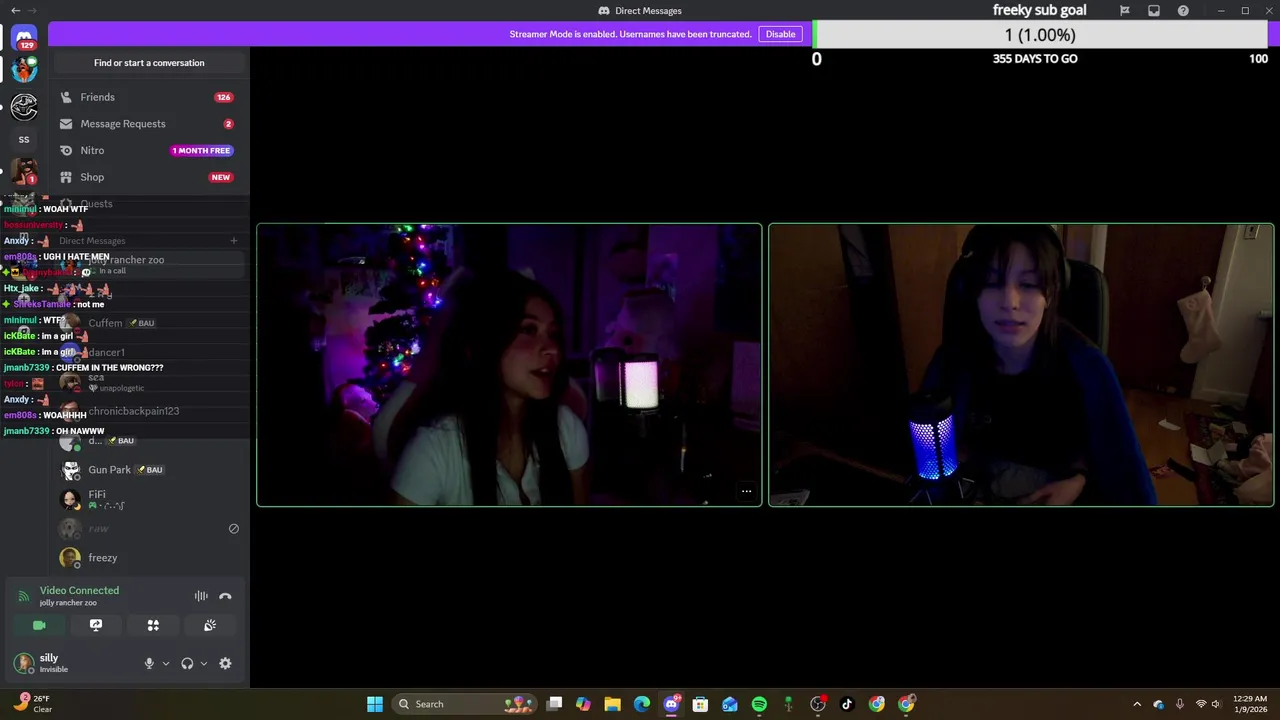Click the Windows taskbar Search box
Viewport: 1280px width, 720px height.
465,704
